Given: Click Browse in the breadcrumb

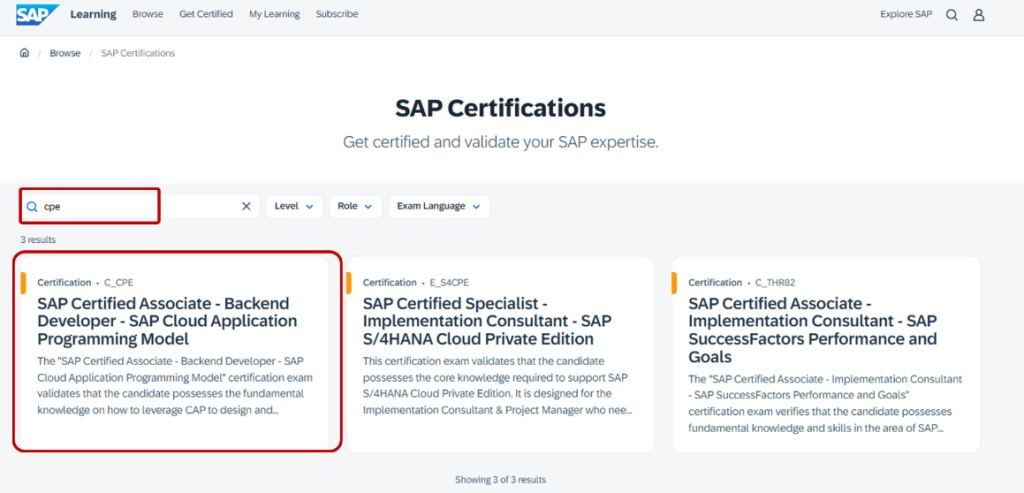Looking at the screenshot, I should pyautogui.click(x=65, y=53).
